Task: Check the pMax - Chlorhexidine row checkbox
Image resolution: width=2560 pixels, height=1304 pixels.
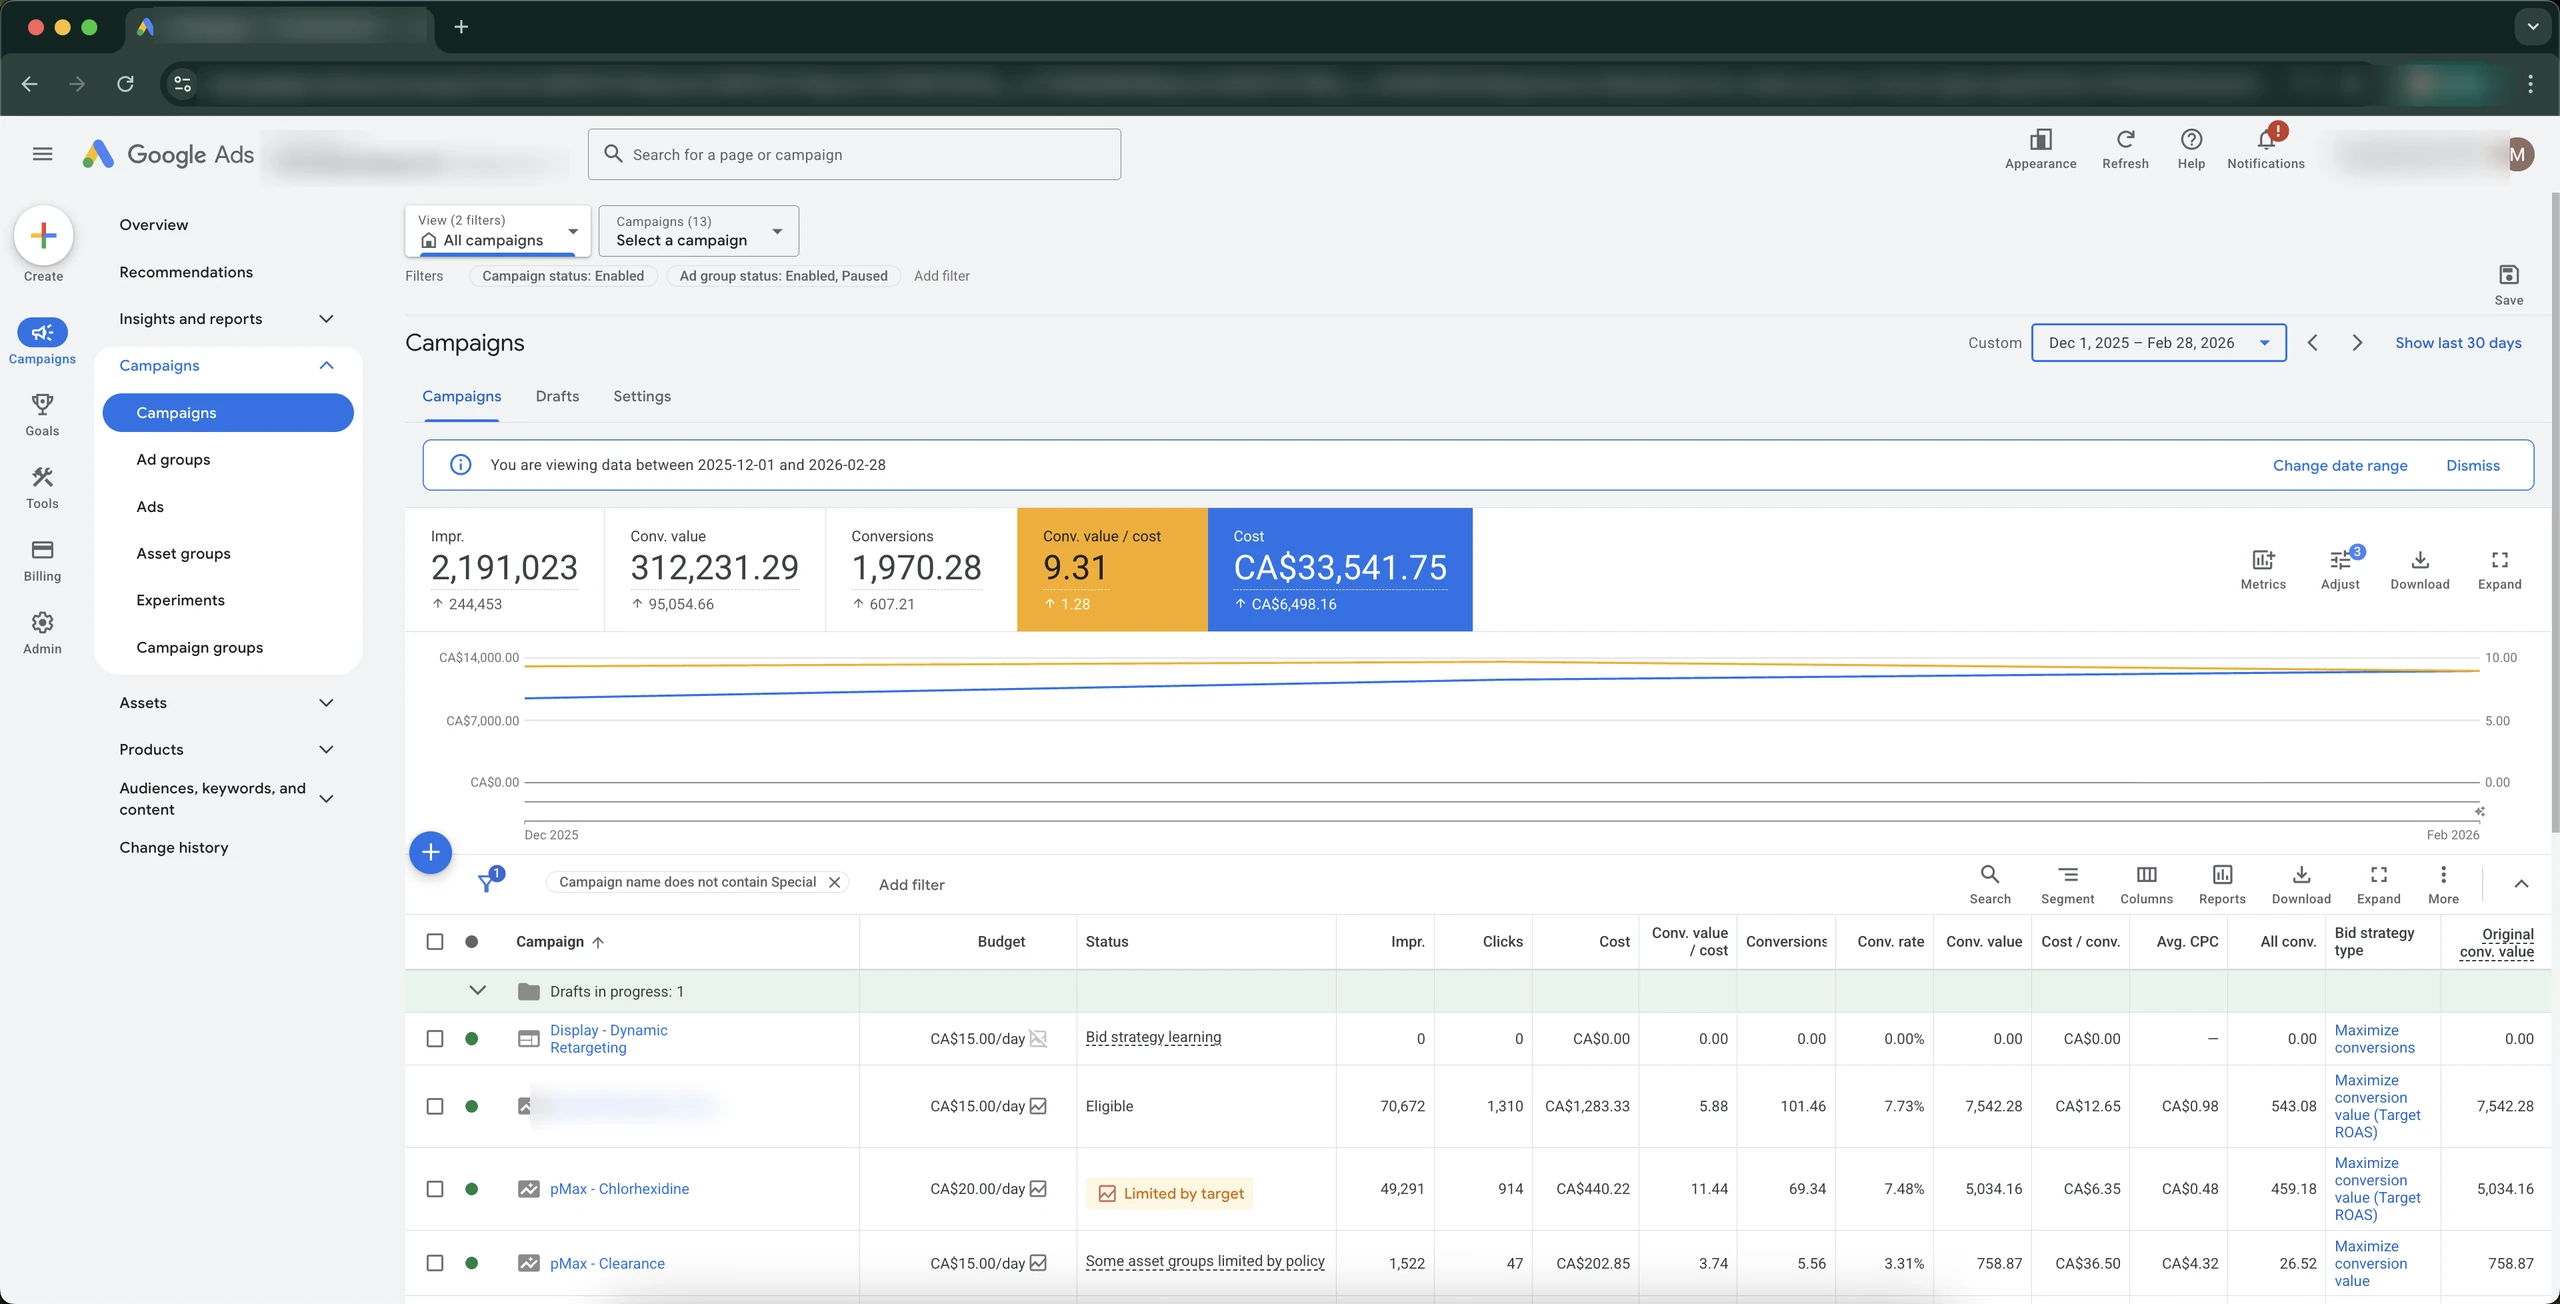Action: 435,1189
